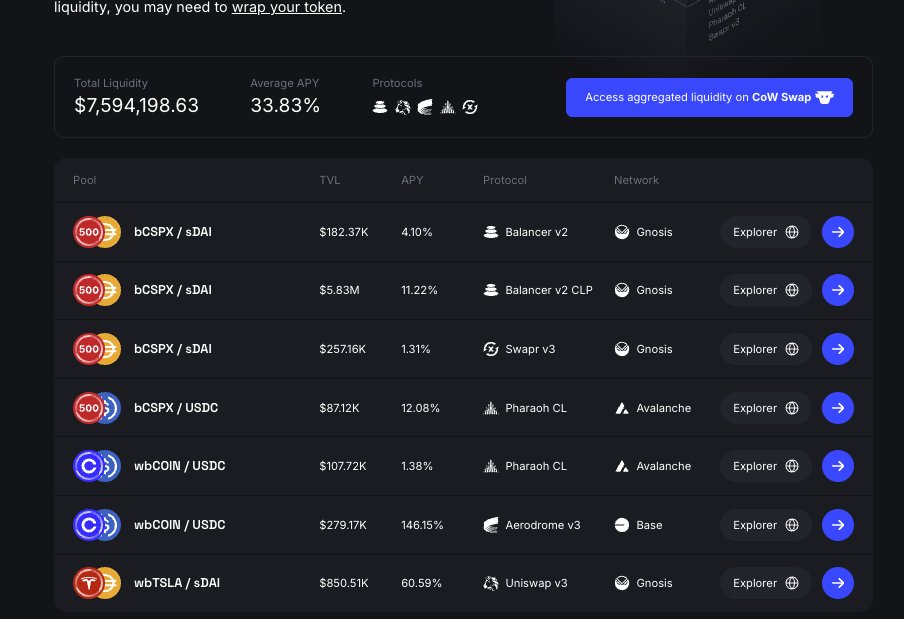Screen dimensions: 904x619
Task: Click Pharaoh CL icon in wbCOIN row
Action: 491,466
